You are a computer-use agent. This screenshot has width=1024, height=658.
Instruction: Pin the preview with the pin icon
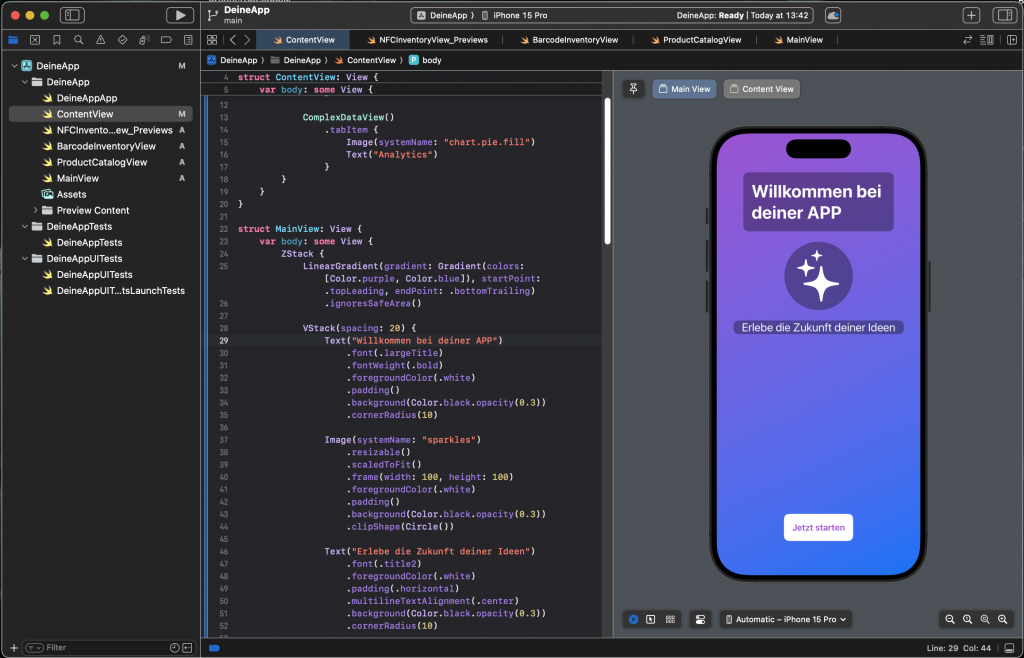coord(633,89)
